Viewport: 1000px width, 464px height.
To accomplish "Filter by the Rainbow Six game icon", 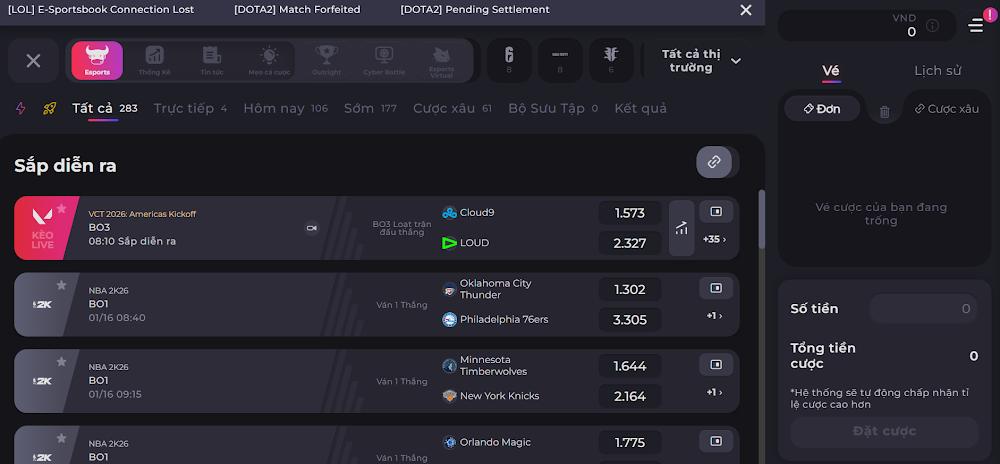I will point(509,61).
